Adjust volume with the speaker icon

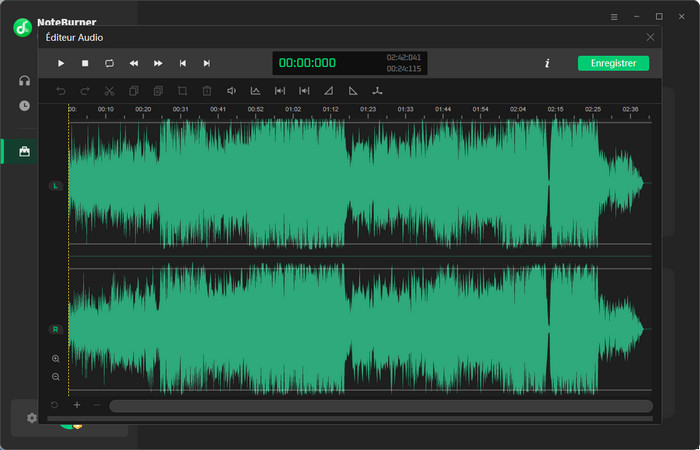pyautogui.click(x=231, y=91)
